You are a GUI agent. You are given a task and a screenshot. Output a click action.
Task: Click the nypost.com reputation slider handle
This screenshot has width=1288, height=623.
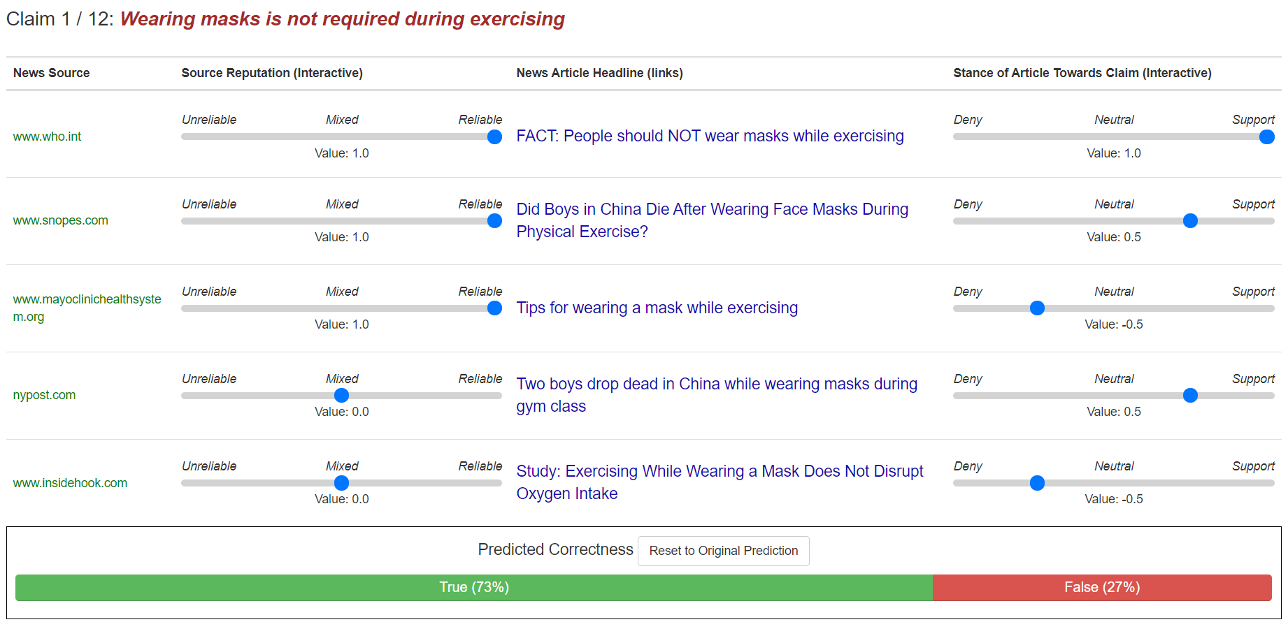point(341,395)
